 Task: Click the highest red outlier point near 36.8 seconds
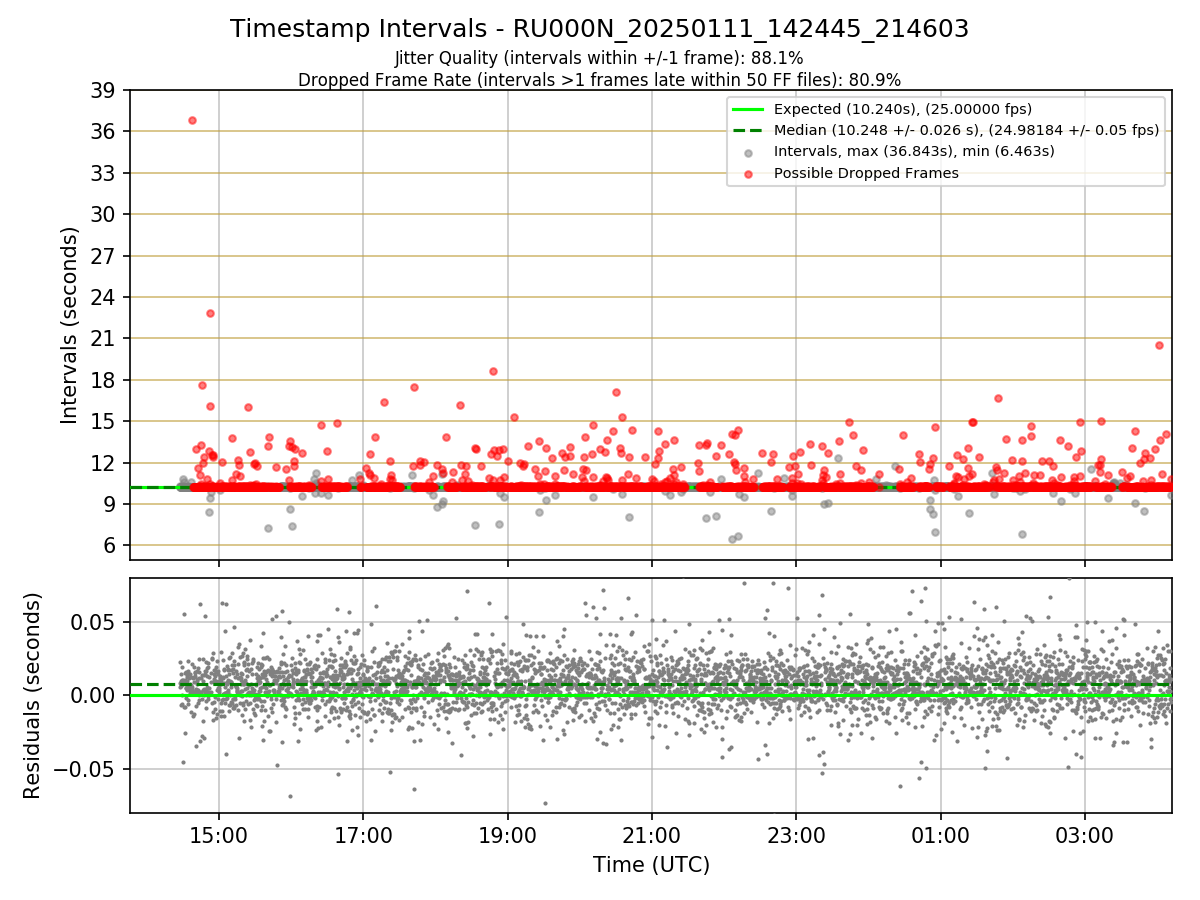tap(192, 120)
